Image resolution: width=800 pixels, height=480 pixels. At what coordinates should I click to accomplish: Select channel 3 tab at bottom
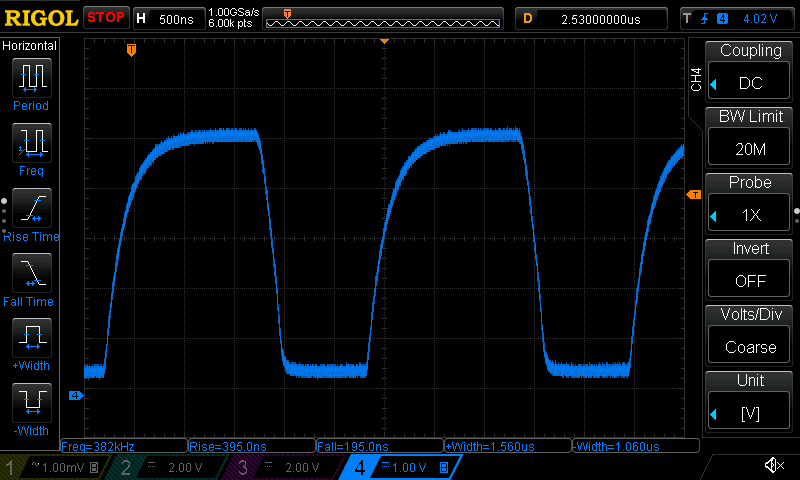[283, 467]
